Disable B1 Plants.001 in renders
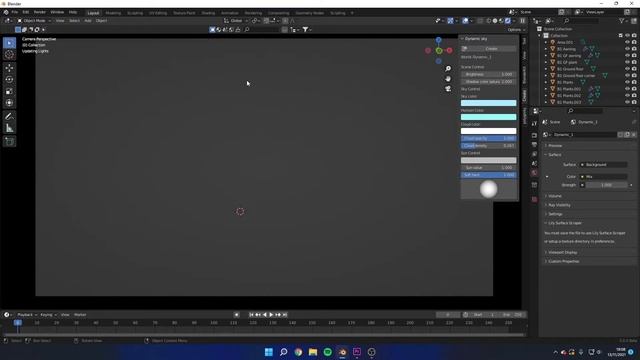Image resolution: width=640 pixels, height=360 pixels. coord(634,89)
